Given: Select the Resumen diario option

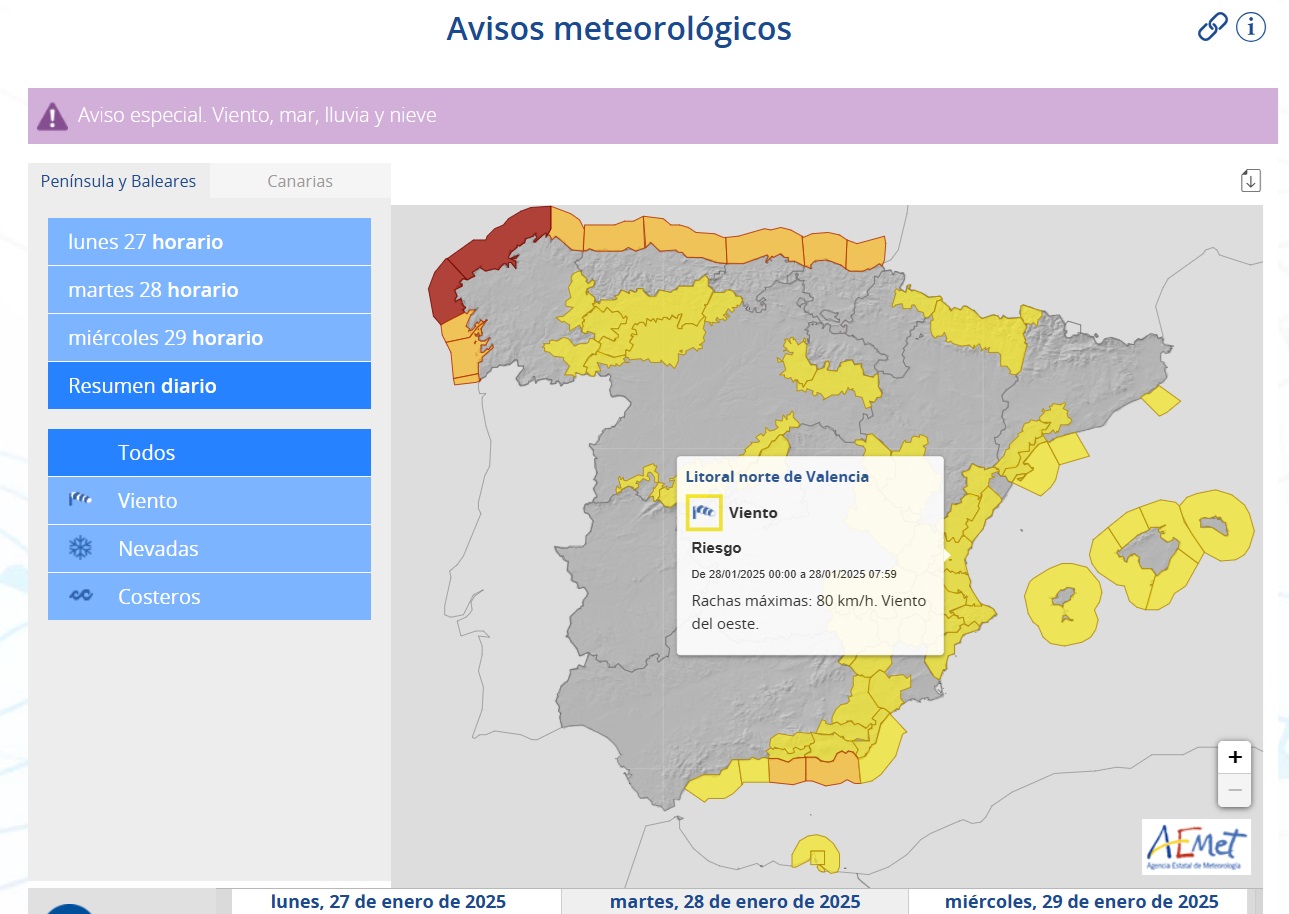Looking at the screenshot, I should pyautogui.click(x=209, y=386).
